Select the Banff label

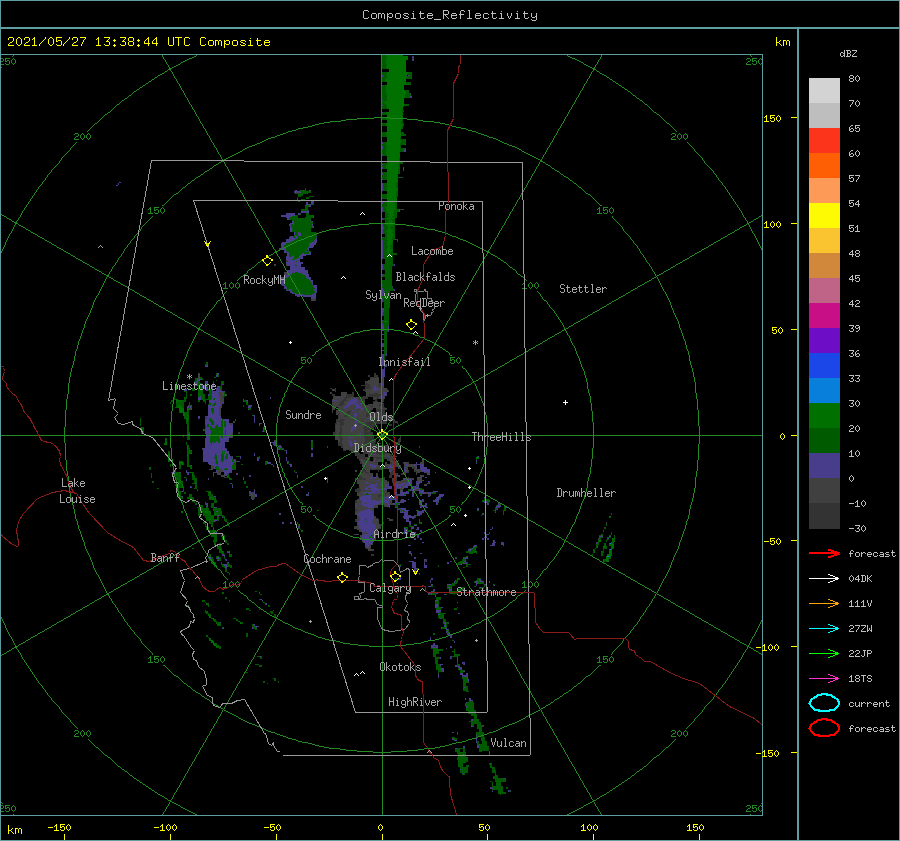click(x=165, y=557)
